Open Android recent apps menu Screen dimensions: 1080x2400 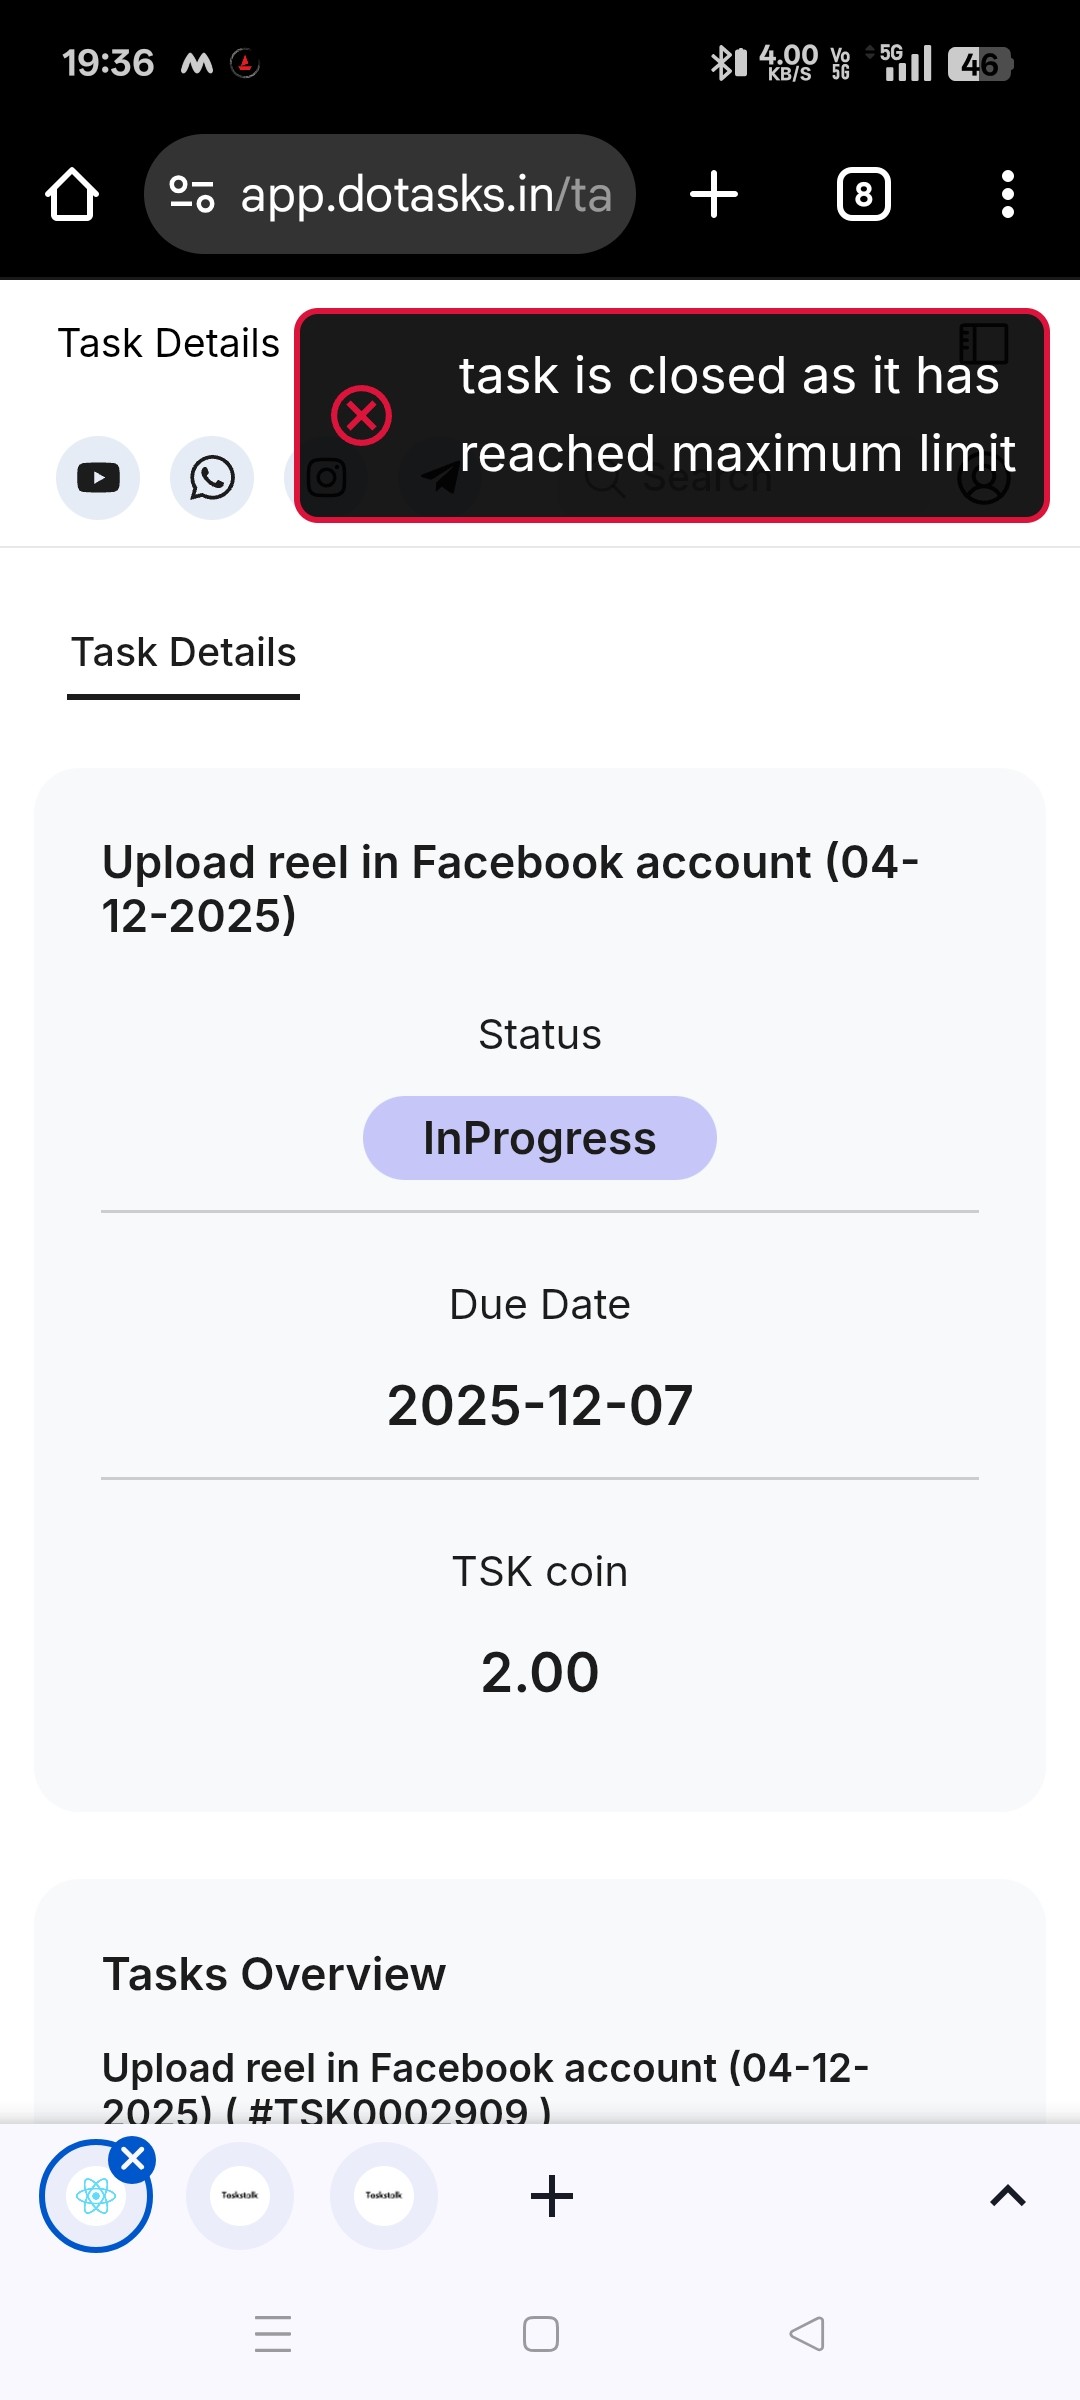[272, 2334]
